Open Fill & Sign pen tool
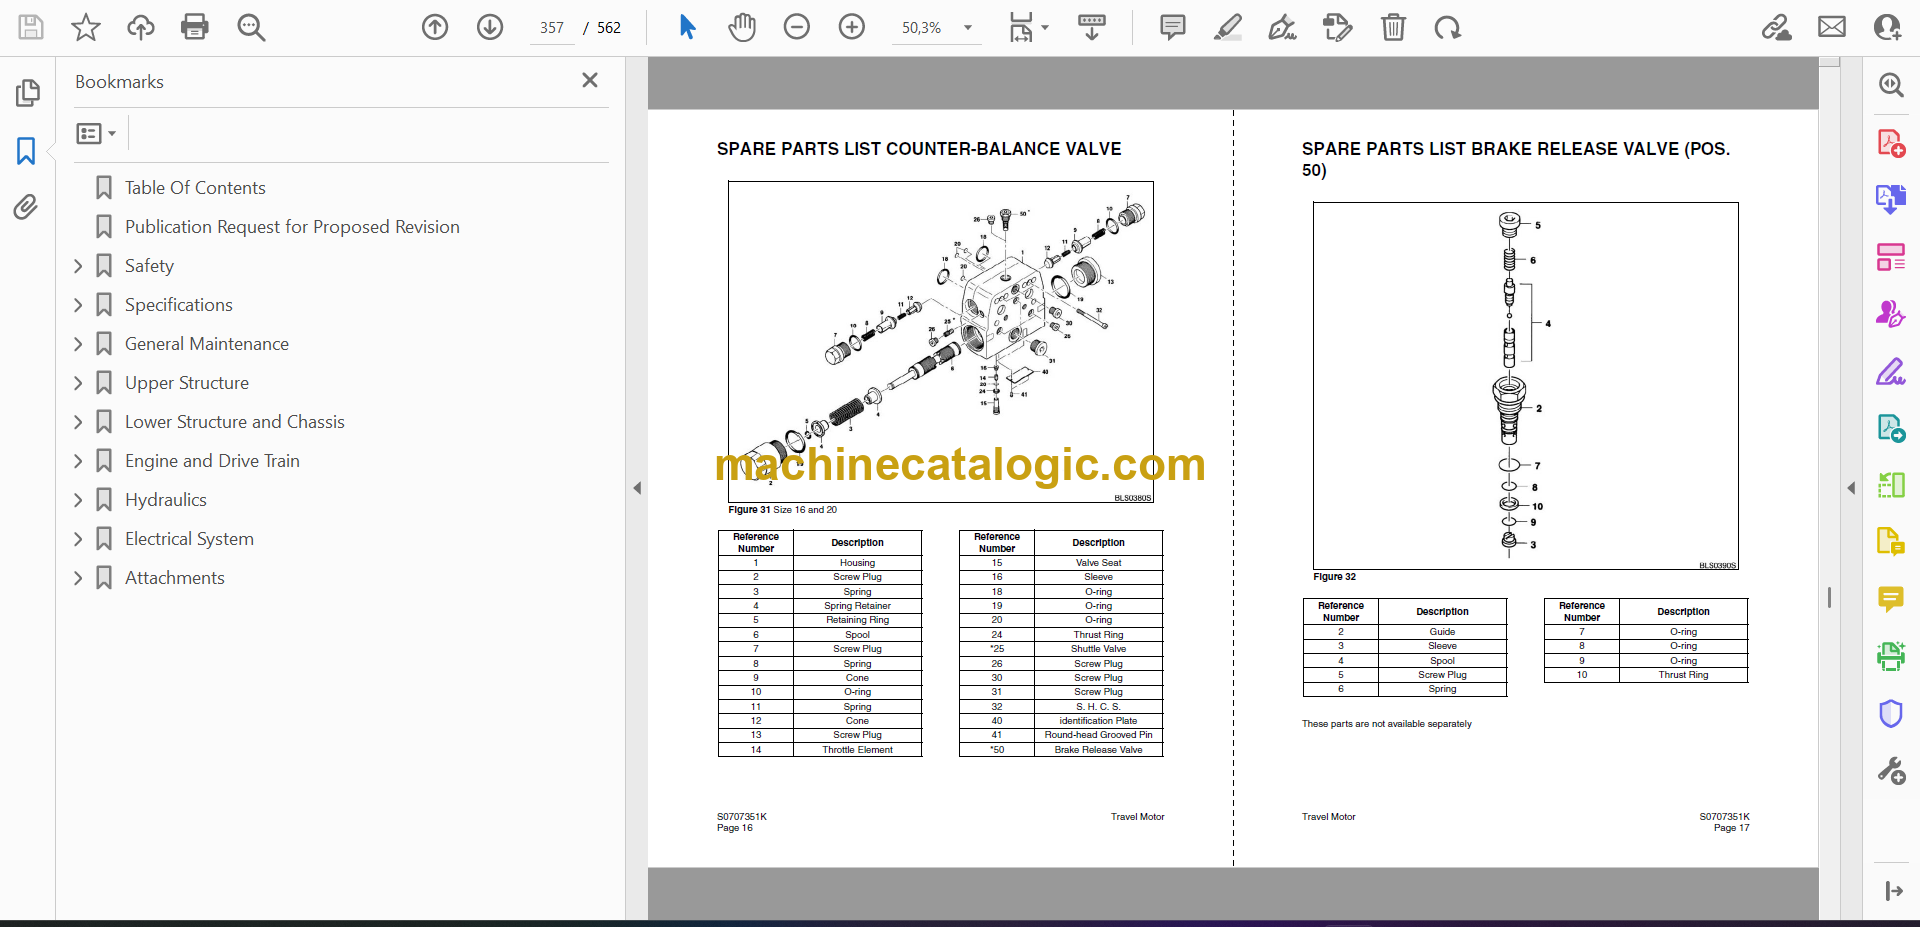The image size is (1920, 927). pos(1891,372)
